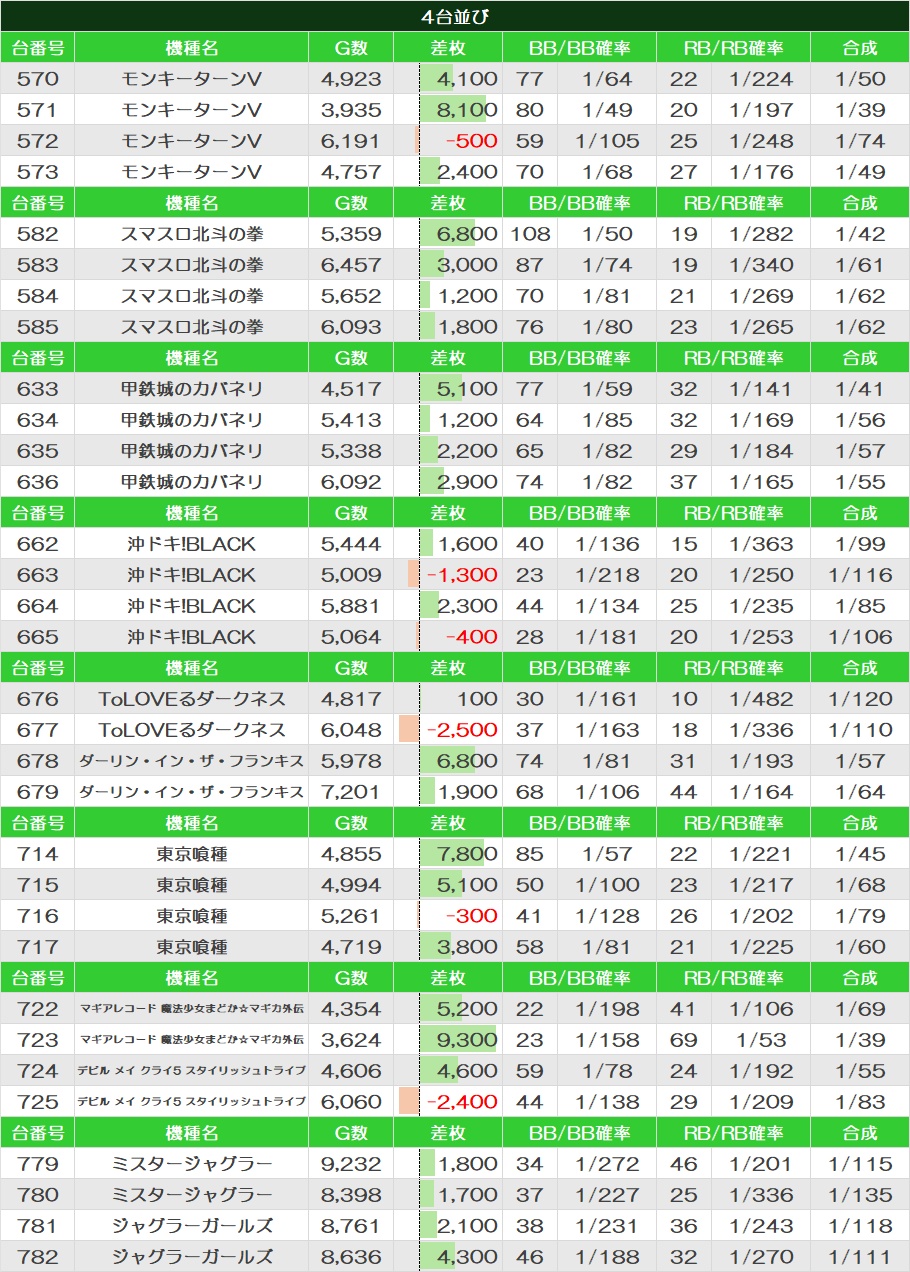The image size is (910, 1272).
Task: Select the -2,400 difference in row 725
Action: click(x=448, y=1102)
